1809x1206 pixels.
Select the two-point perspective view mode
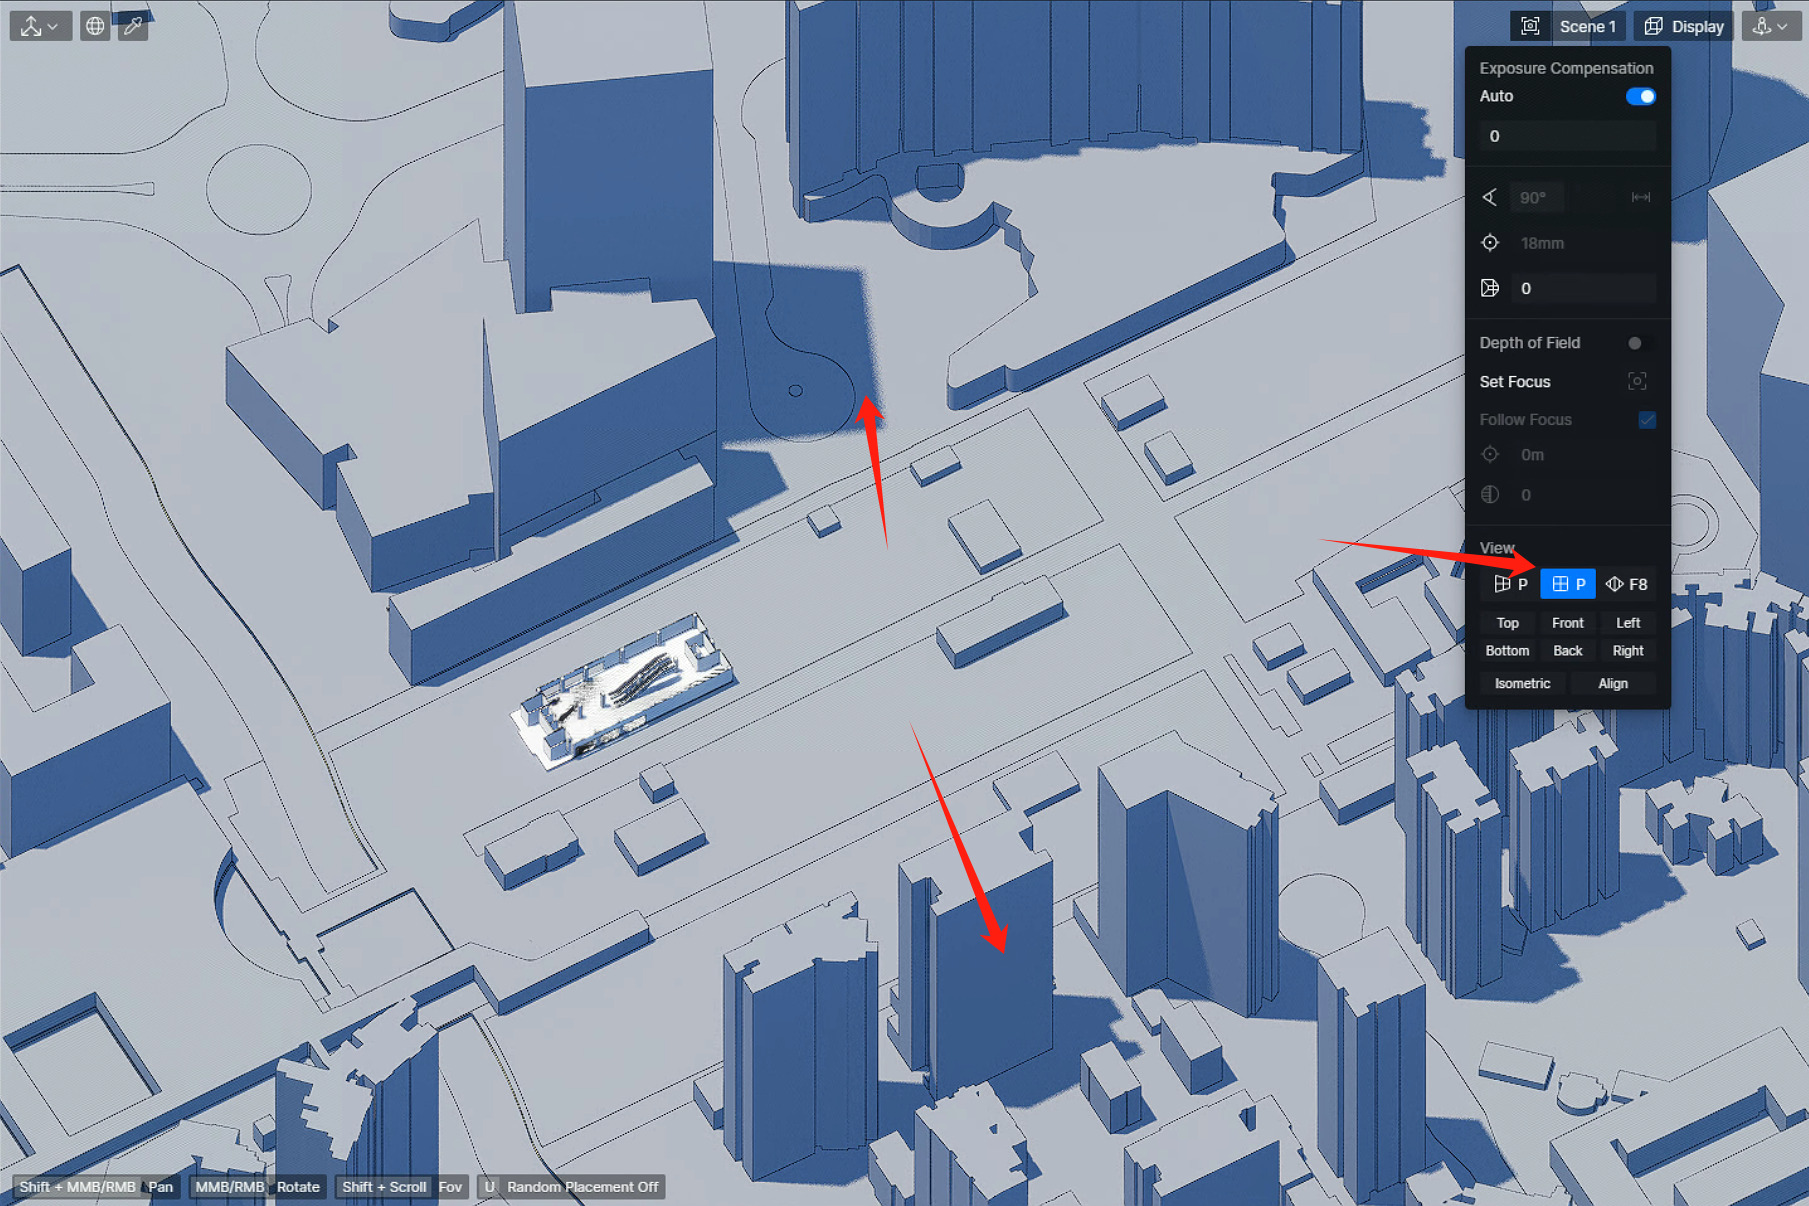click(x=1510, y=584)
